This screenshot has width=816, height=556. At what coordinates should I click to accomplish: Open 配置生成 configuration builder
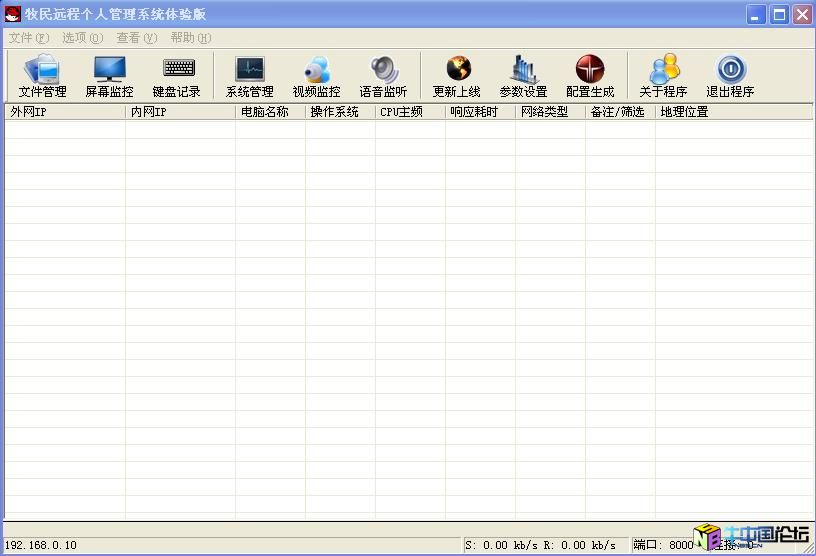pyautogui.click(x=590, y=76)
